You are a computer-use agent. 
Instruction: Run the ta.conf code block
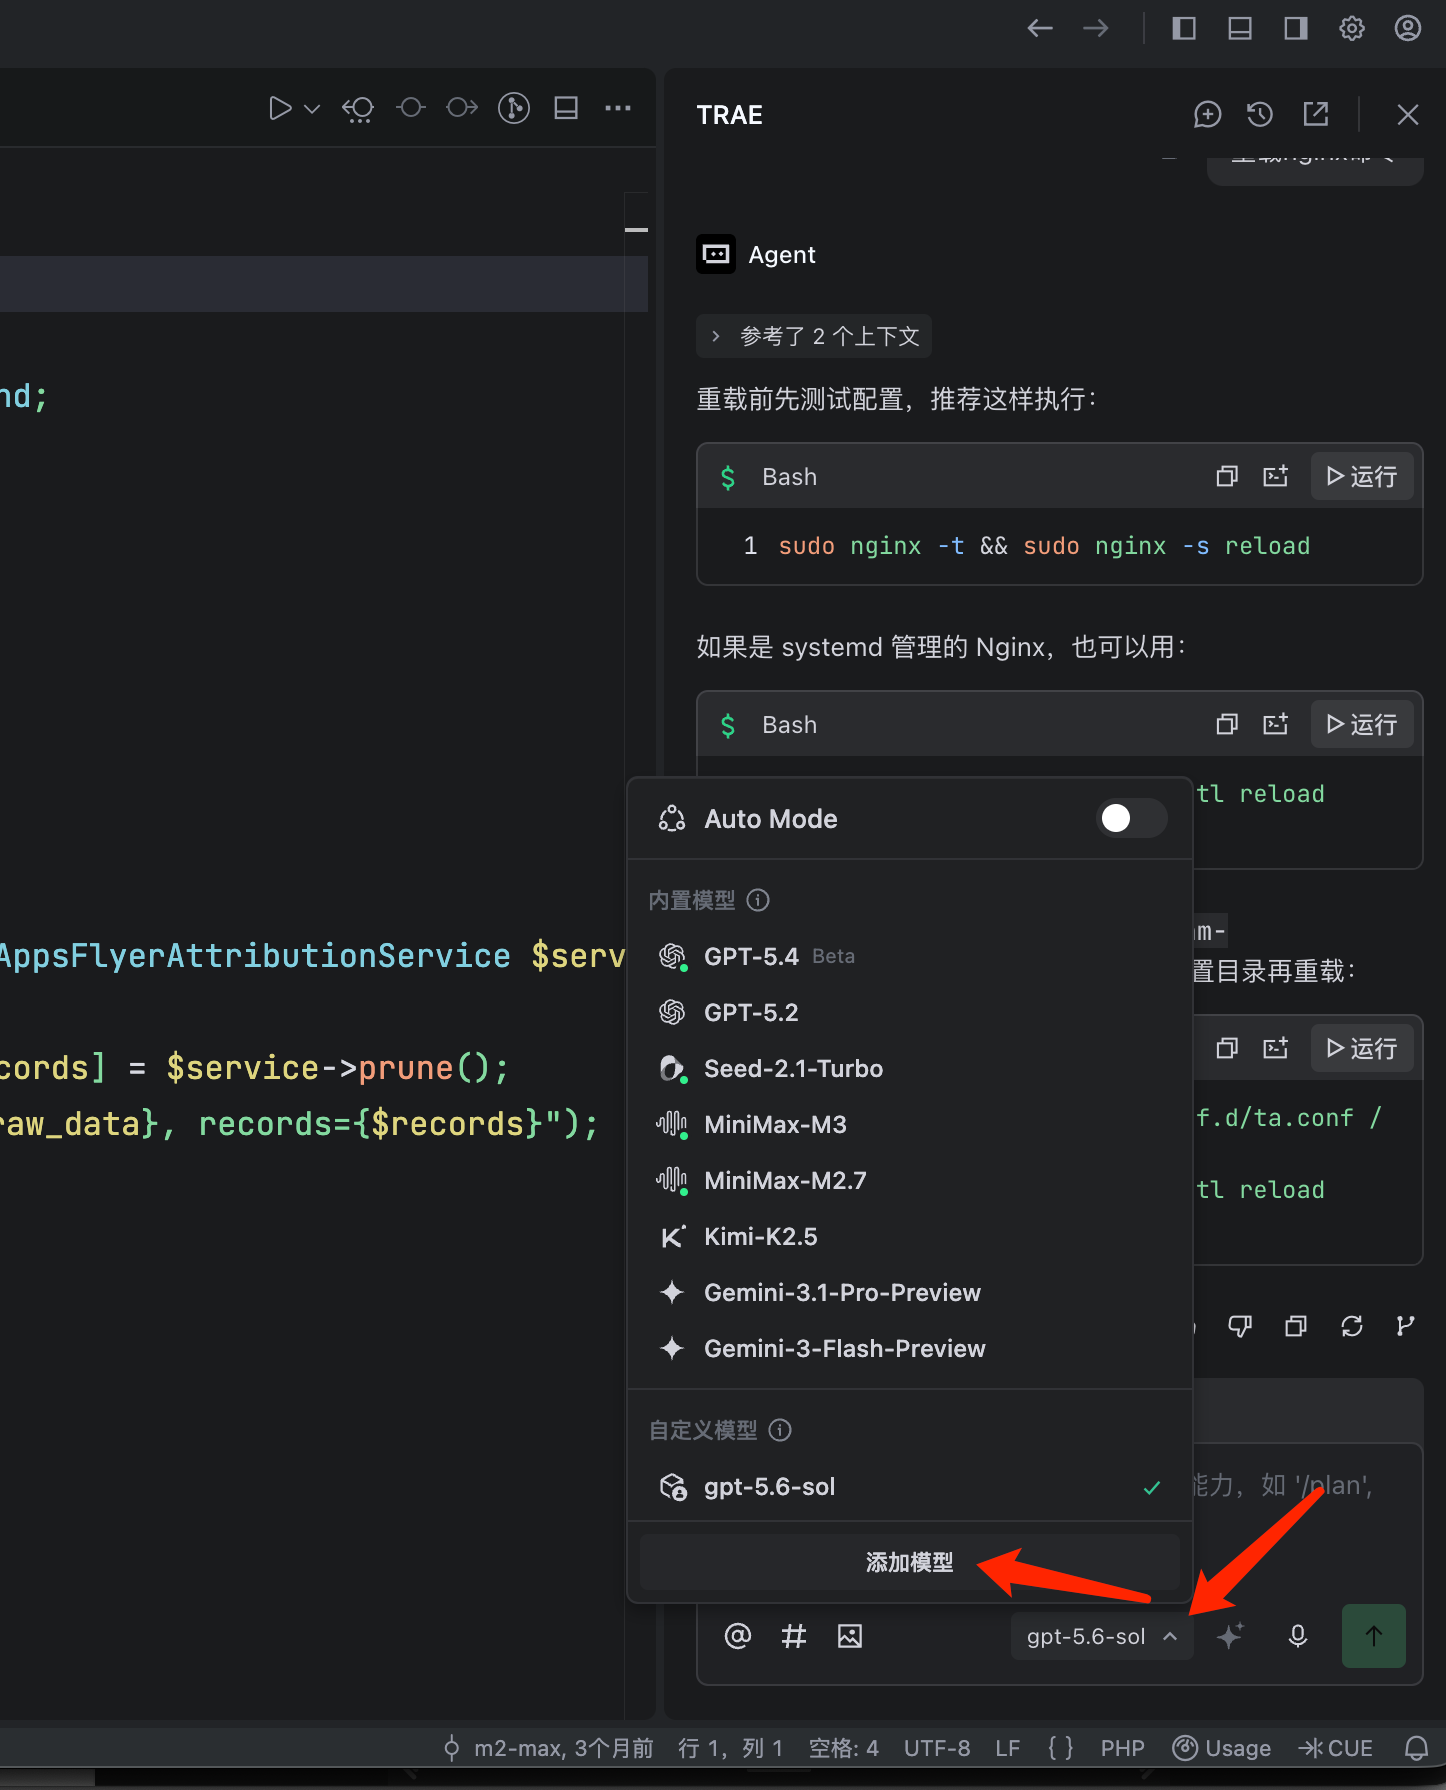tap(1361, 1048)
